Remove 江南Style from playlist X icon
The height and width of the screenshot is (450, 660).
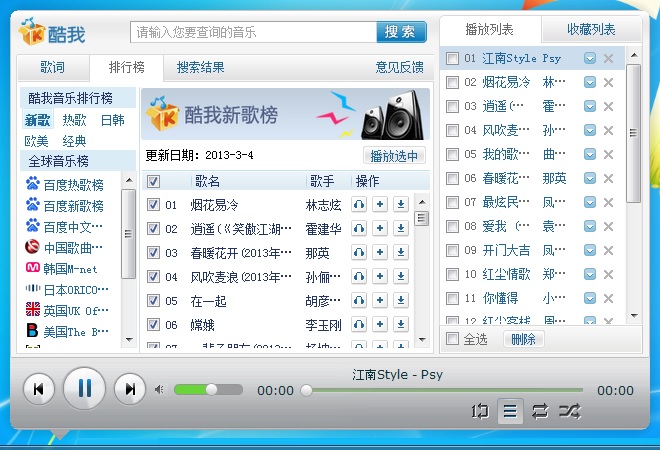click(608, 58)
